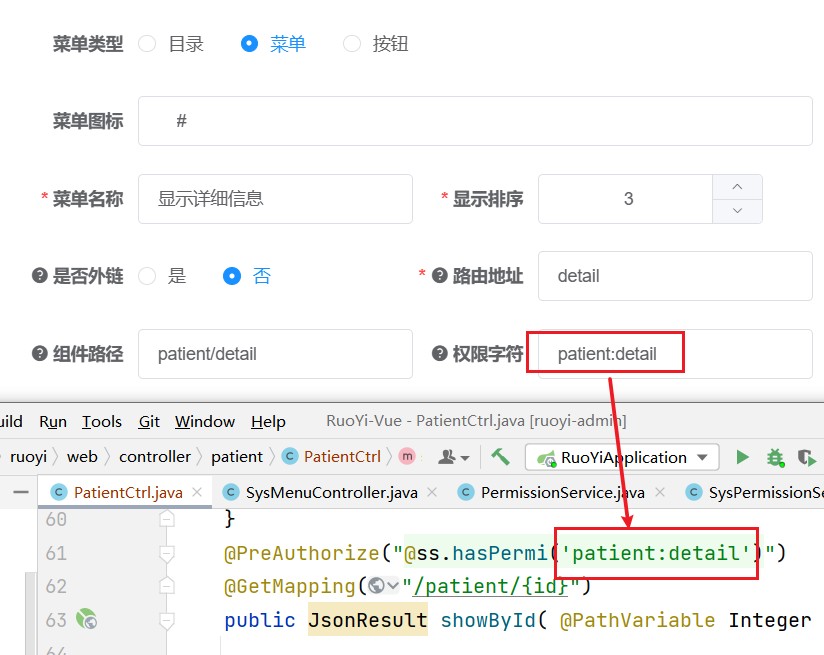Open the Window menu
Viewport: 824px width, 655px height.
click(205, 422)
